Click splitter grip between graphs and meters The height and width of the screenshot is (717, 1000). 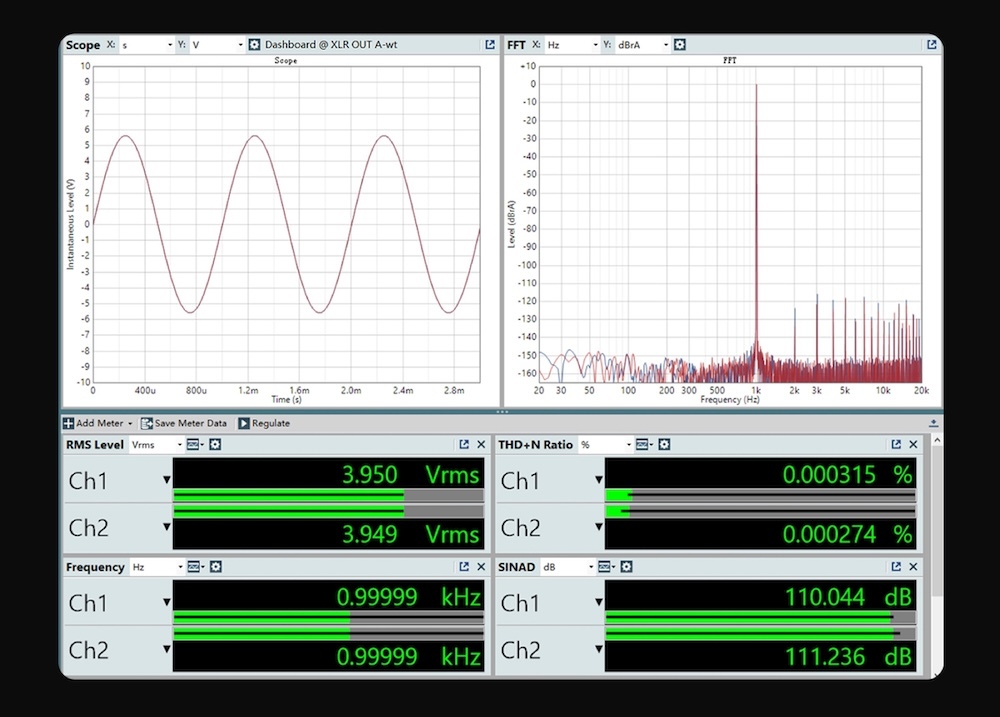click(502, 411)
